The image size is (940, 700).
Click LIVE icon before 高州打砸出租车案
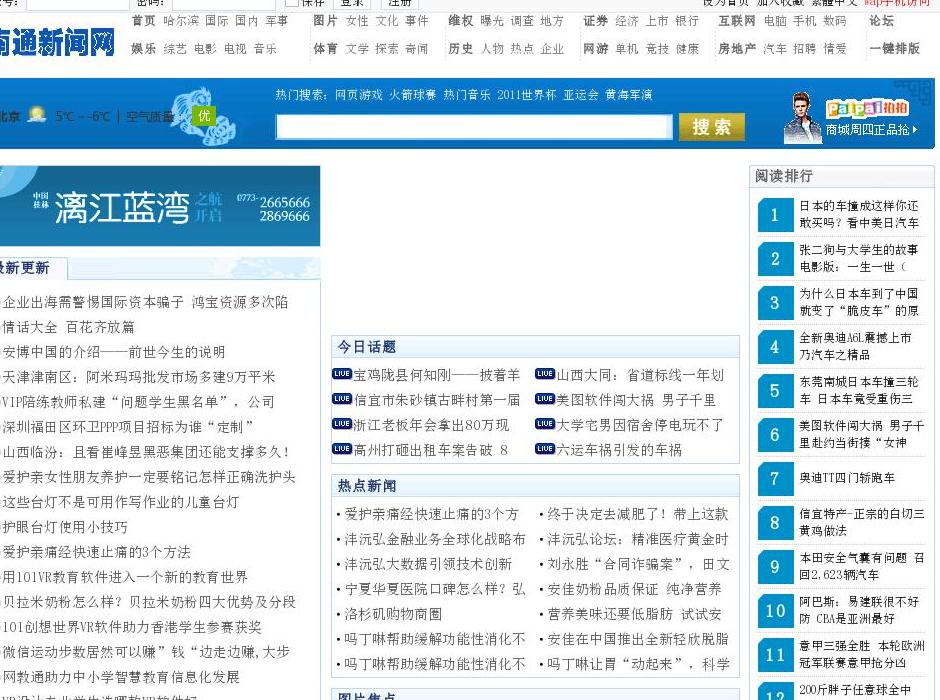coord(342,449)
